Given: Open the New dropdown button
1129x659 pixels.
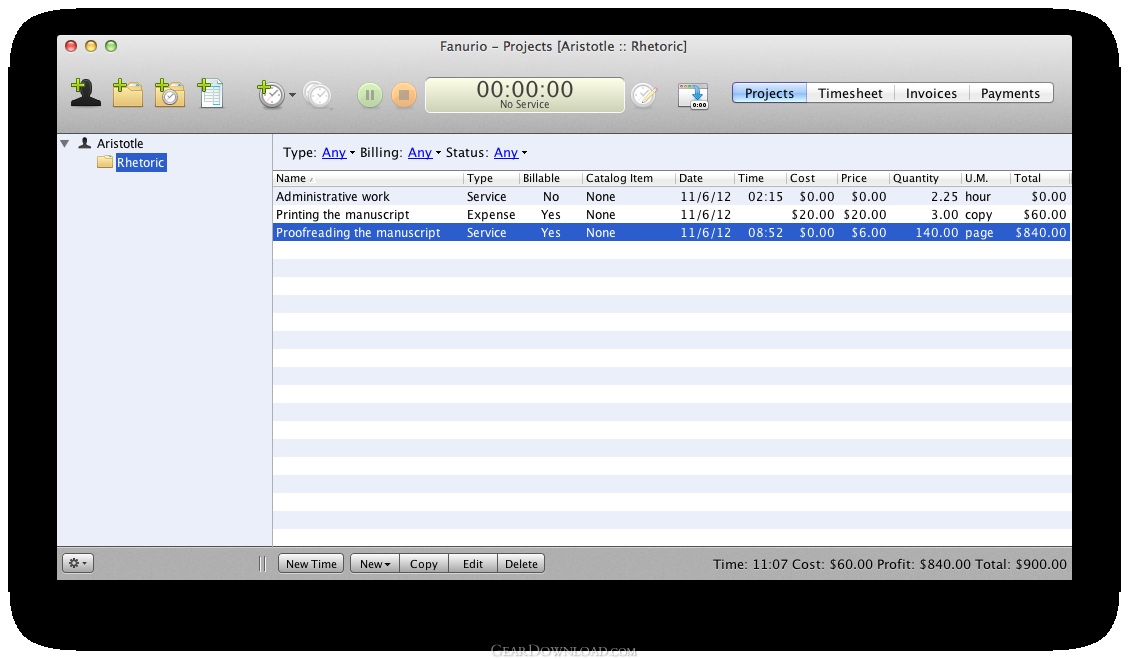Looking at the screenshot, I should coord(374,564).
